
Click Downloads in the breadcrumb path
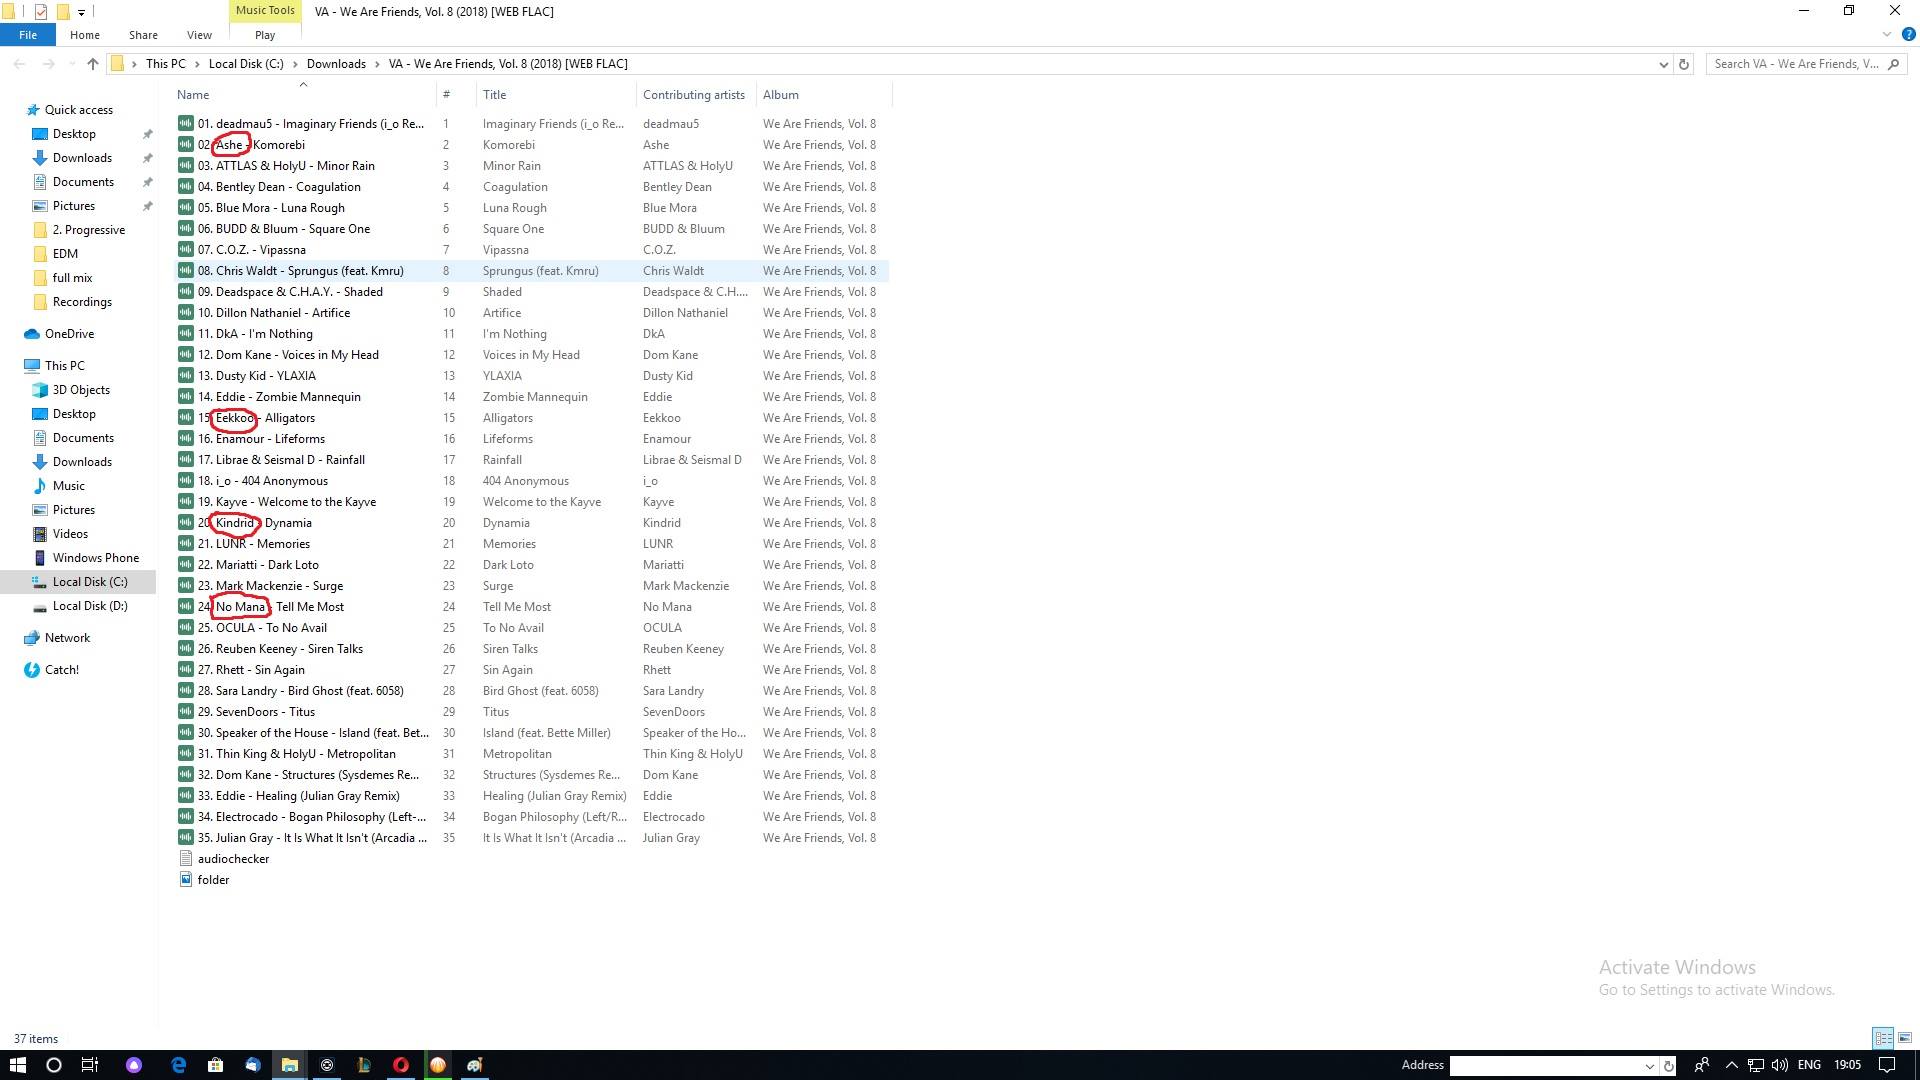(x=336, y=64)
